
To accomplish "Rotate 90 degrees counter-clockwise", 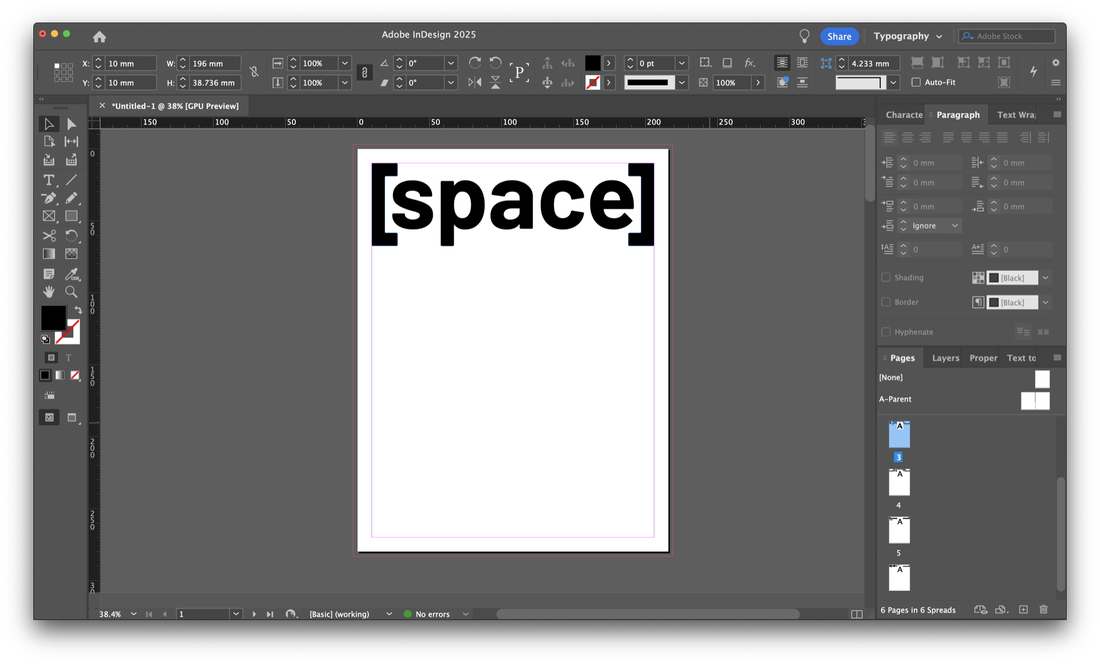I will point(495,63).
